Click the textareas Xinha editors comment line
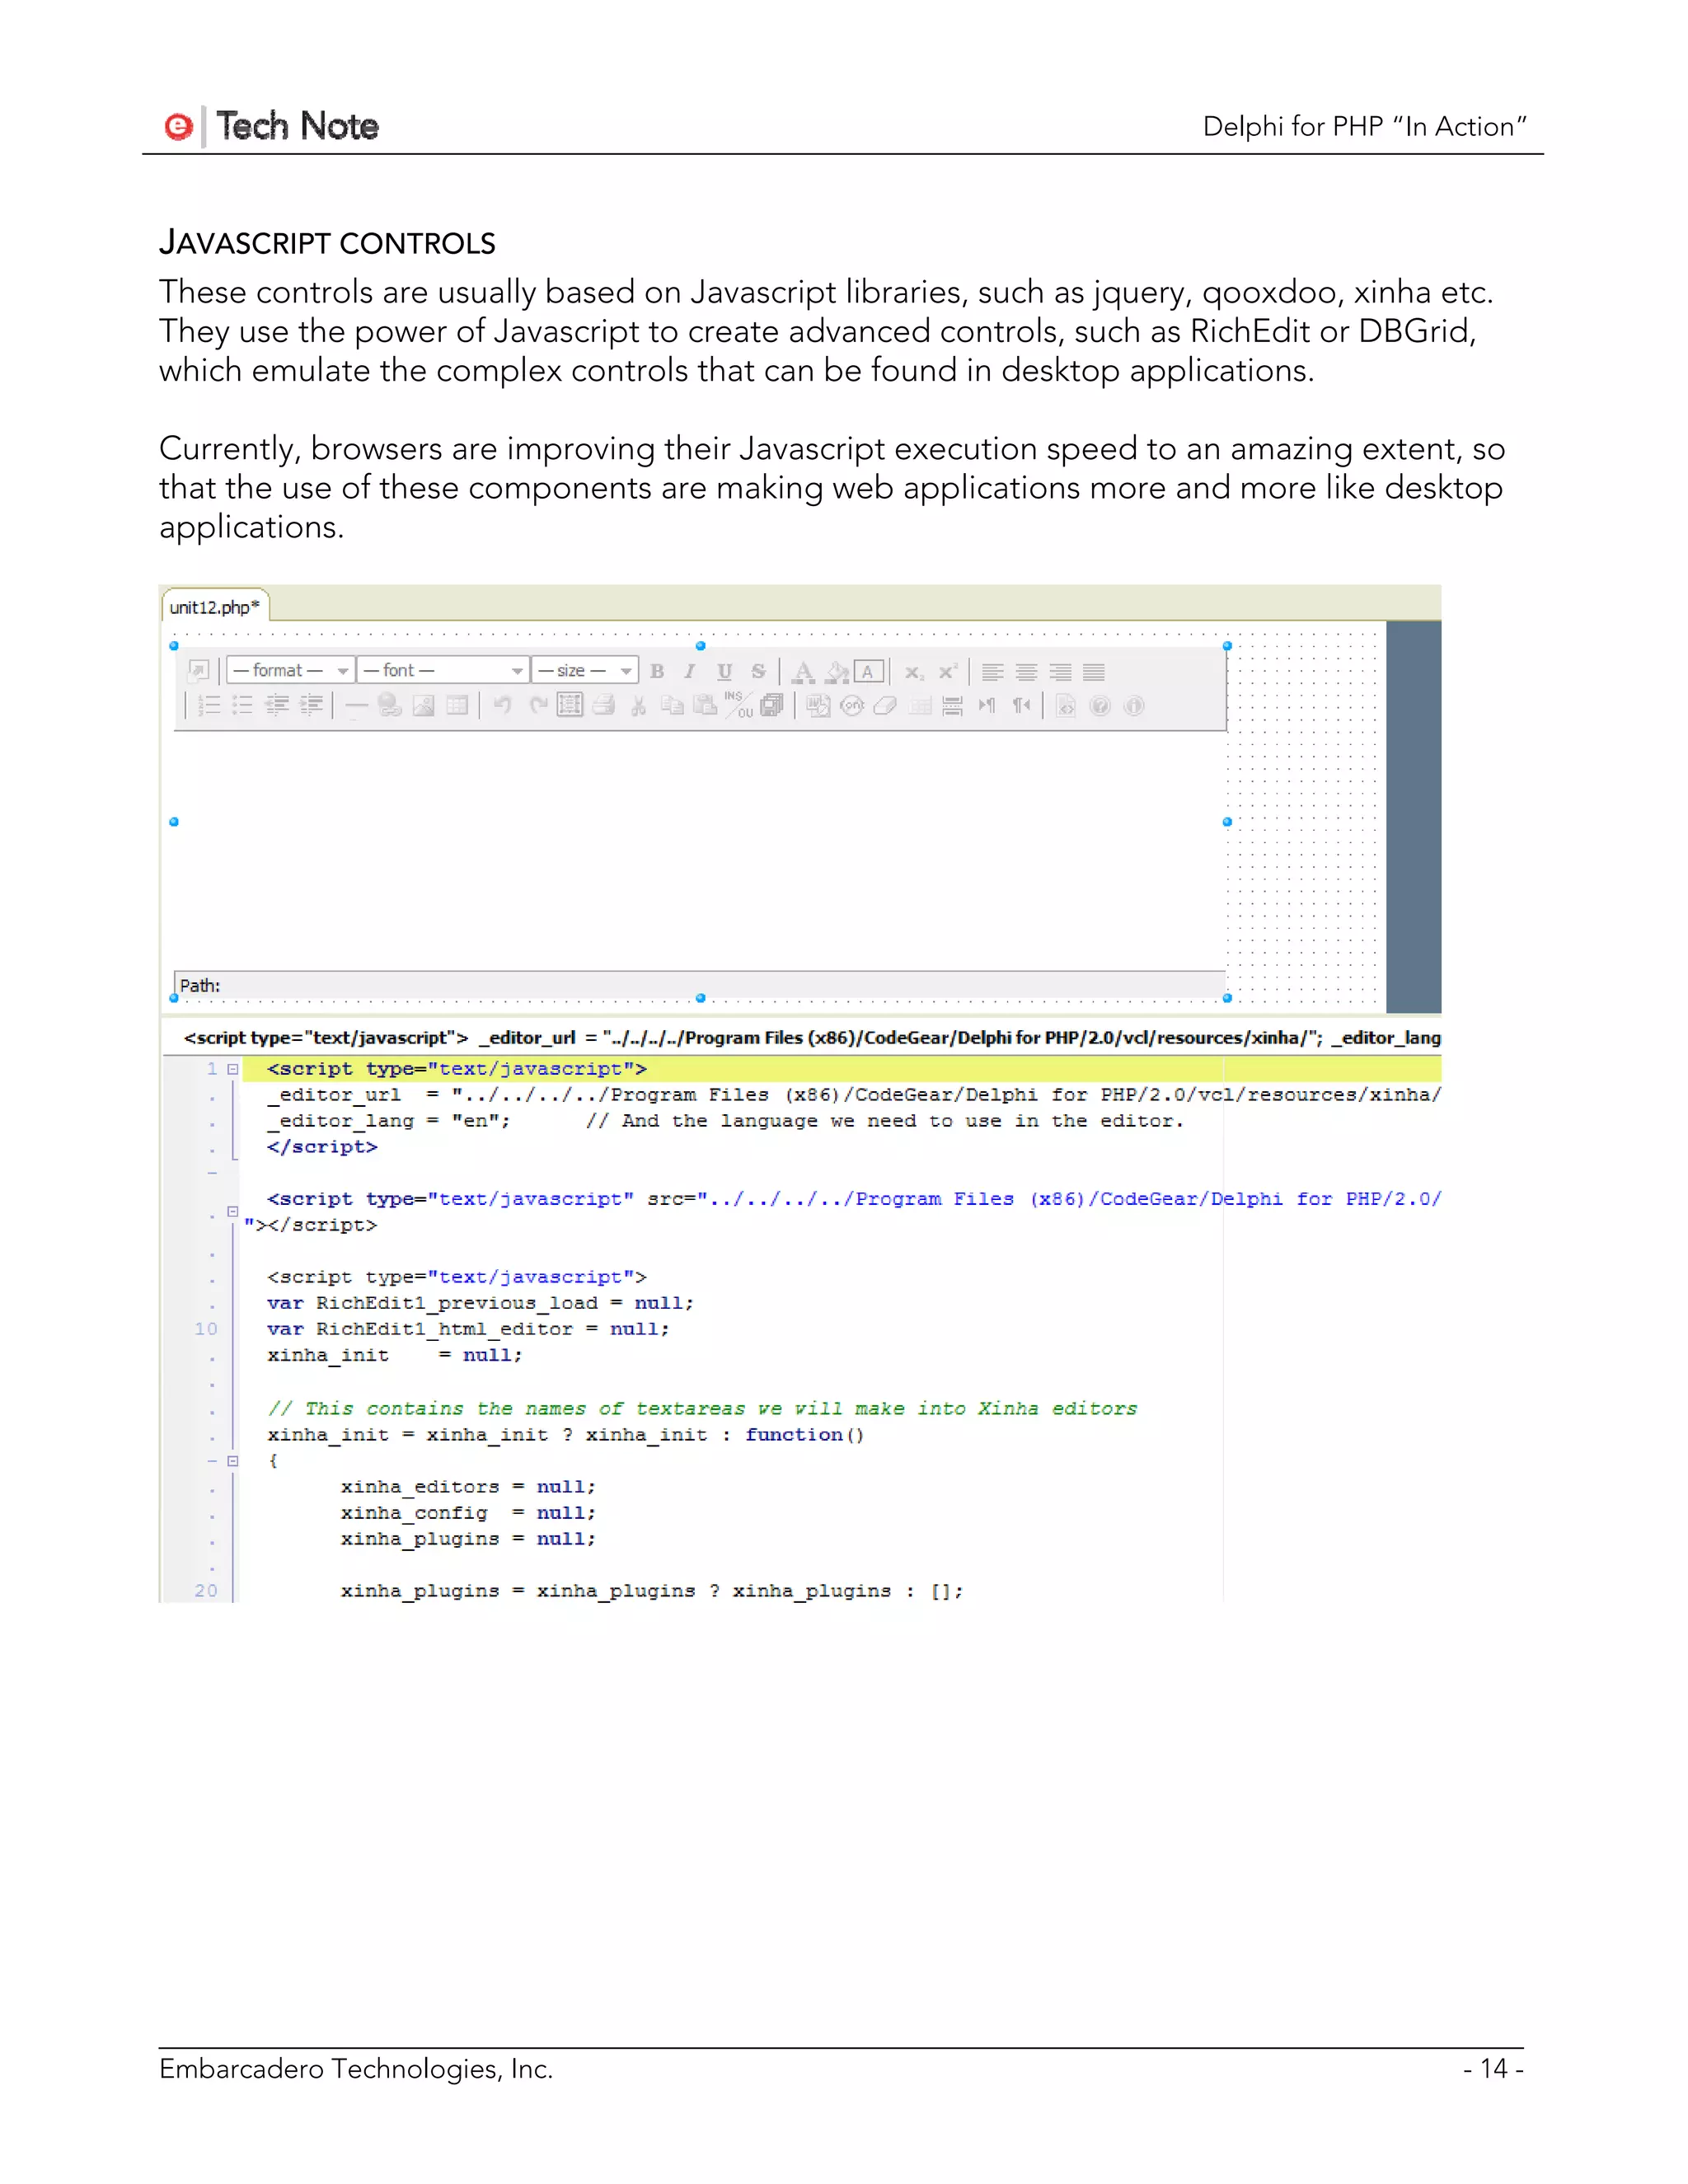Image resolution: width=1688 pixels, height=2184 pixels. click(702, 1408)
